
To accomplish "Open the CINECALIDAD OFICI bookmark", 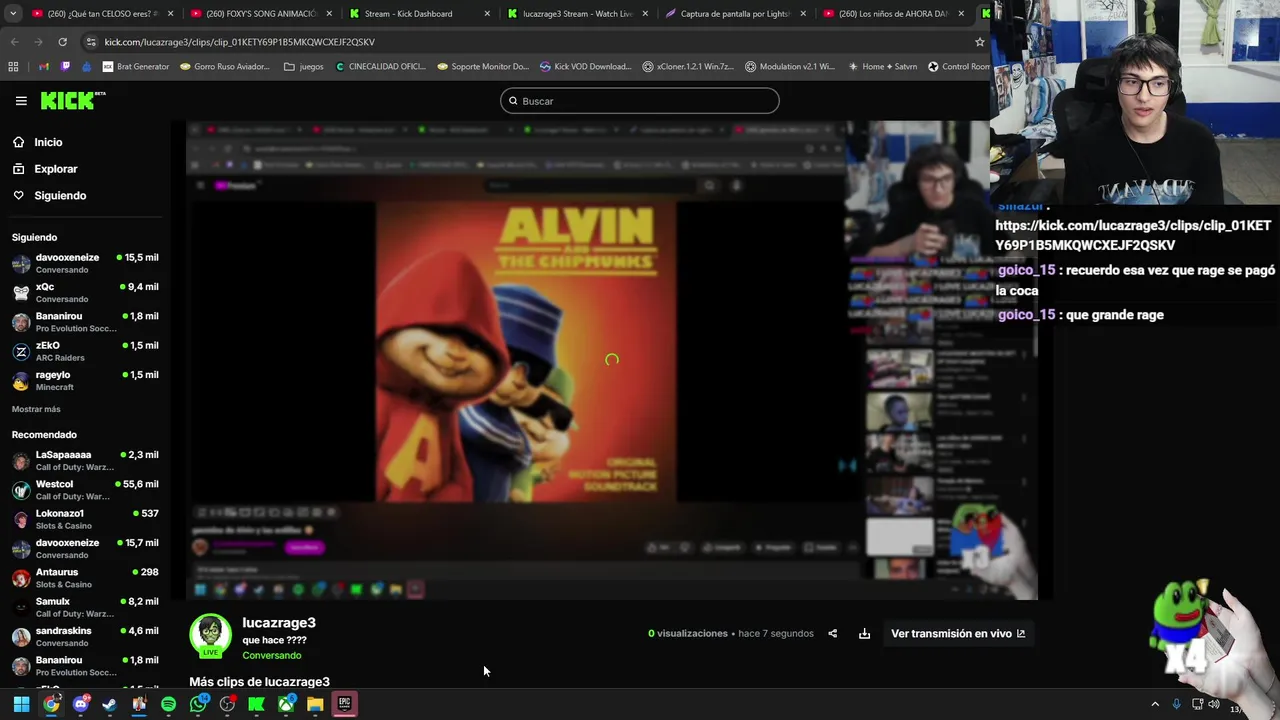I will tap(381, 67).
